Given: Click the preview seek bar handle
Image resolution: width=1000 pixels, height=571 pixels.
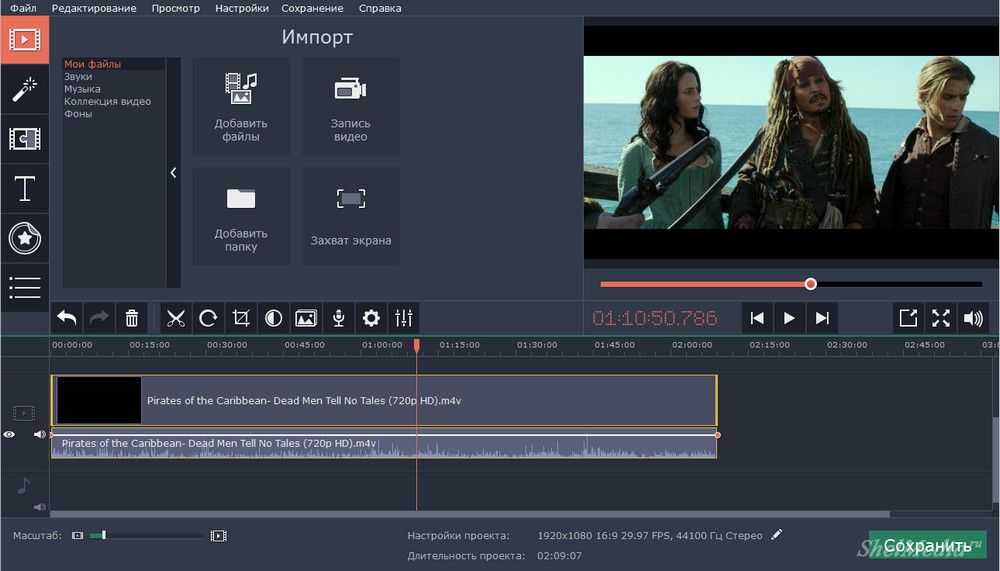Looking at the screenshot, I should [811, 284].
